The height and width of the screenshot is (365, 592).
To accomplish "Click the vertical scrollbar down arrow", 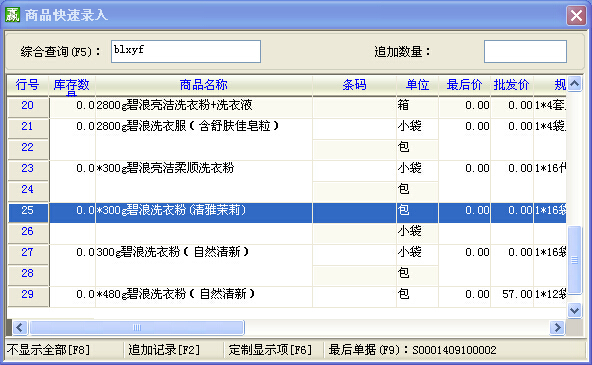I will click(575, 311).
